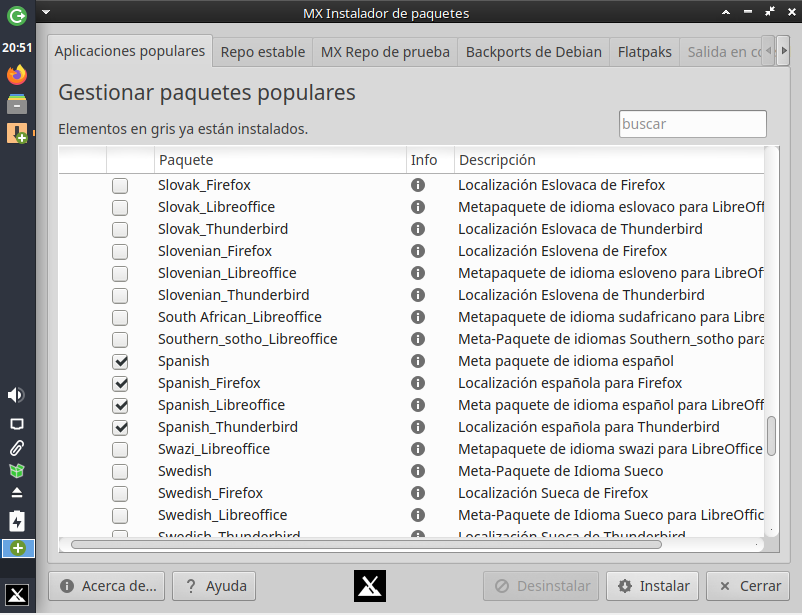Open the volume control in the panel
This screenshot has width=802, height=615.
pos(16,395)
